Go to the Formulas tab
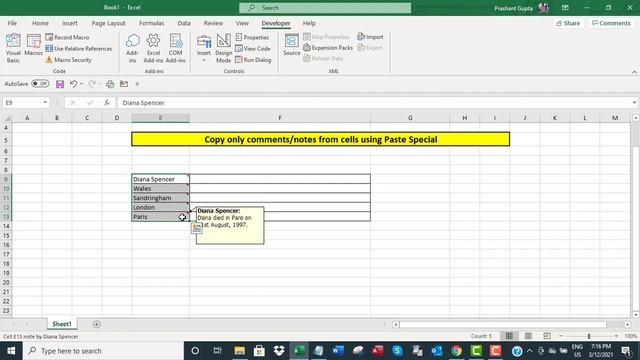This screenshot has height=360, width=640. pyautogui.click(x=151, y=23)
